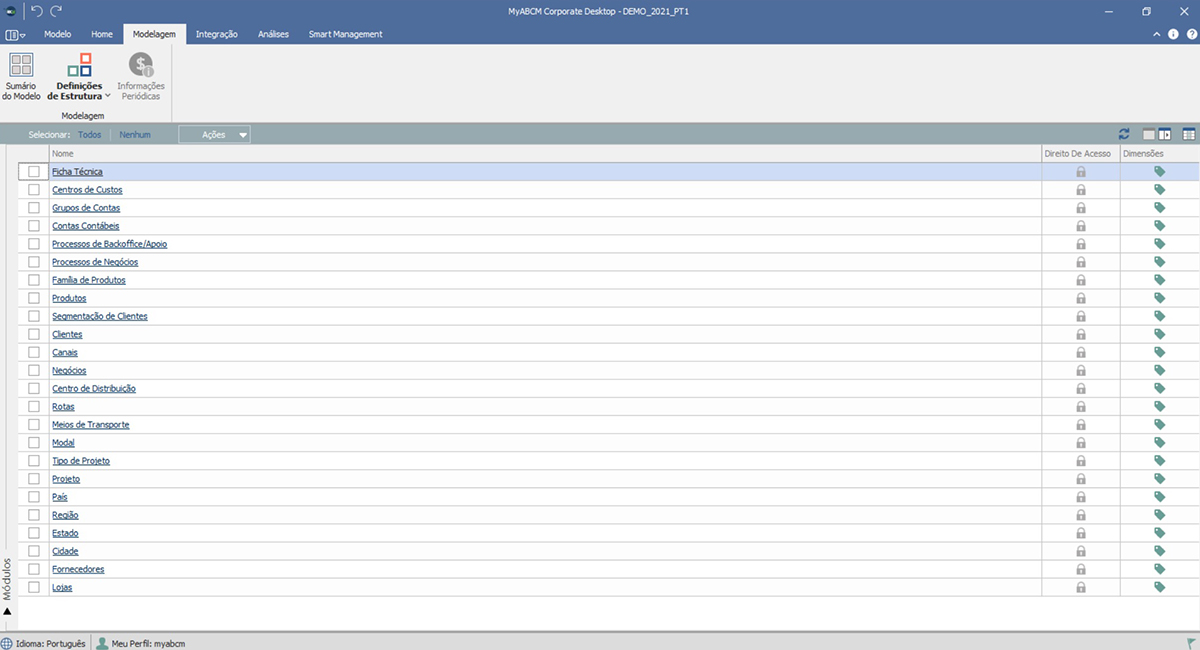Check the Grupos de Contas row checkbox

pyautogui.click(x=34, y=208)
